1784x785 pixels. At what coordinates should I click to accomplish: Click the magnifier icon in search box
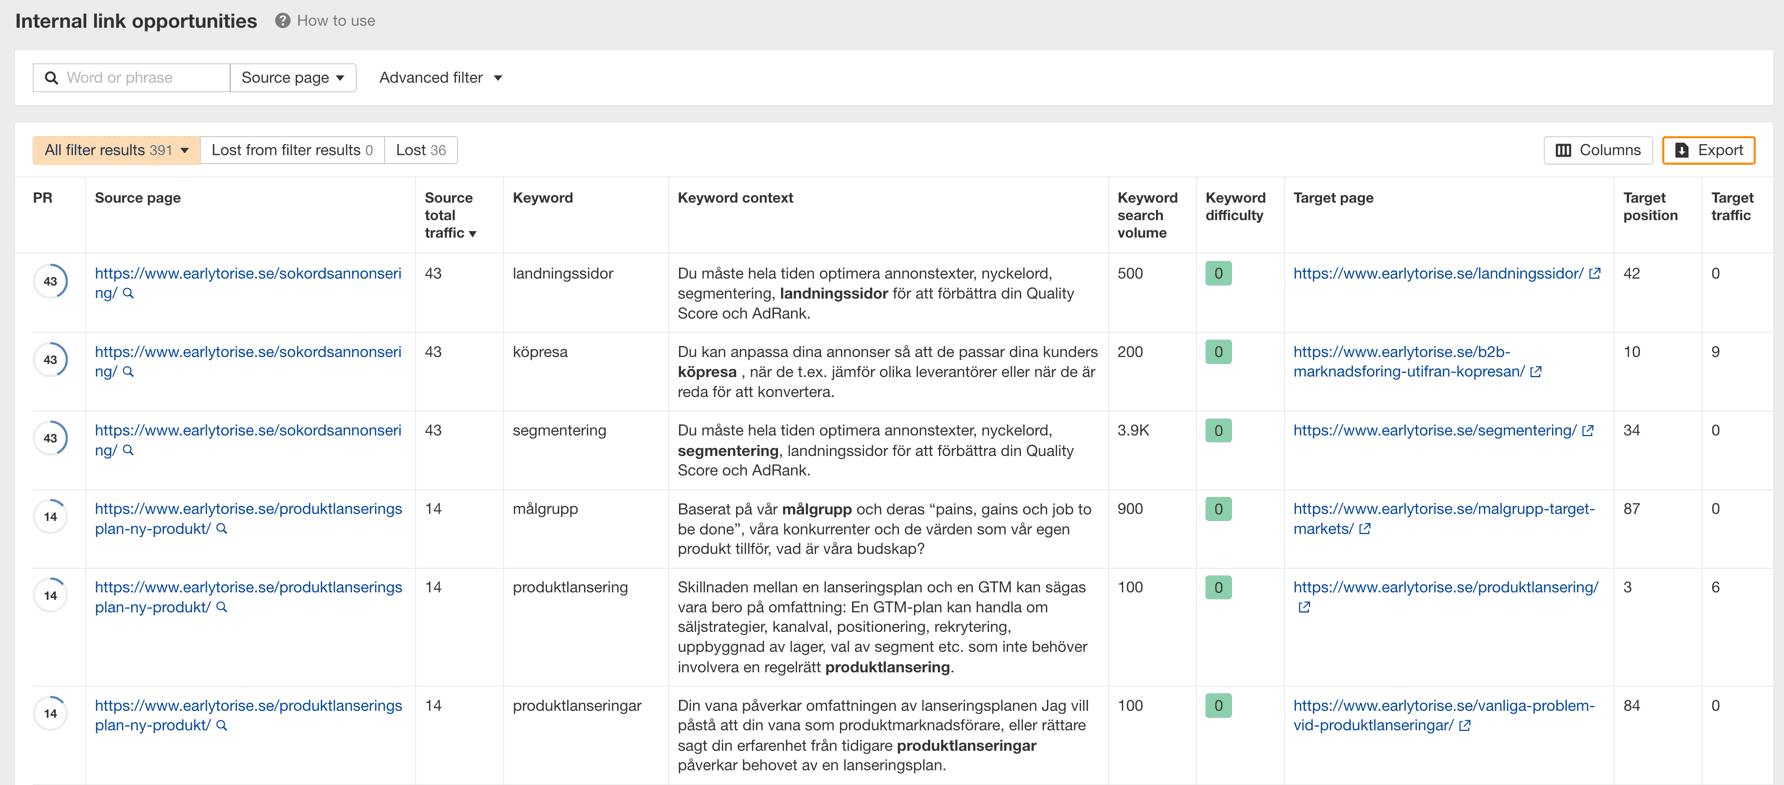[x=52, y=78]
